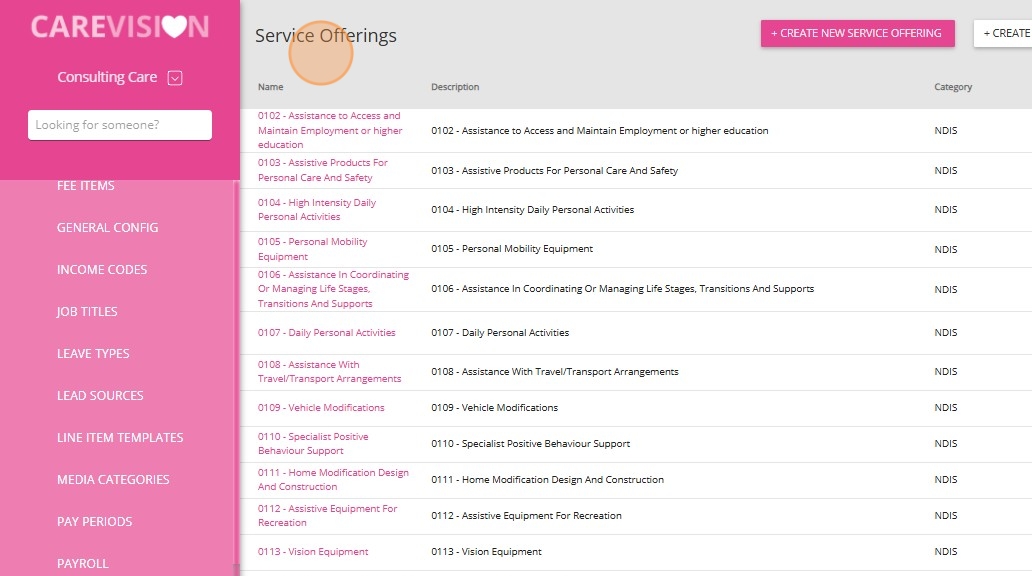1032x576 pixels.
Task: Open 0104 High Intensity Daily Personal Activities link
Action: tap(317, 209)
